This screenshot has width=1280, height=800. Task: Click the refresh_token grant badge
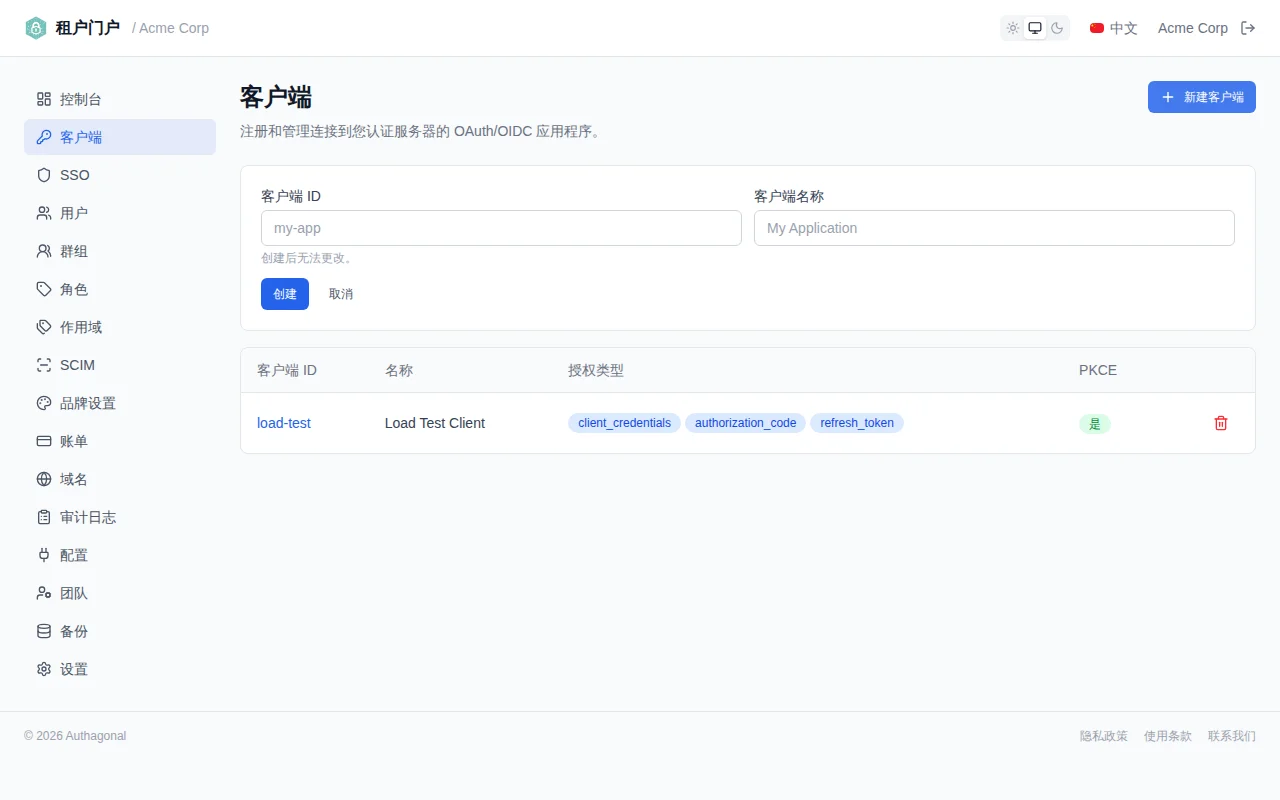857,423
